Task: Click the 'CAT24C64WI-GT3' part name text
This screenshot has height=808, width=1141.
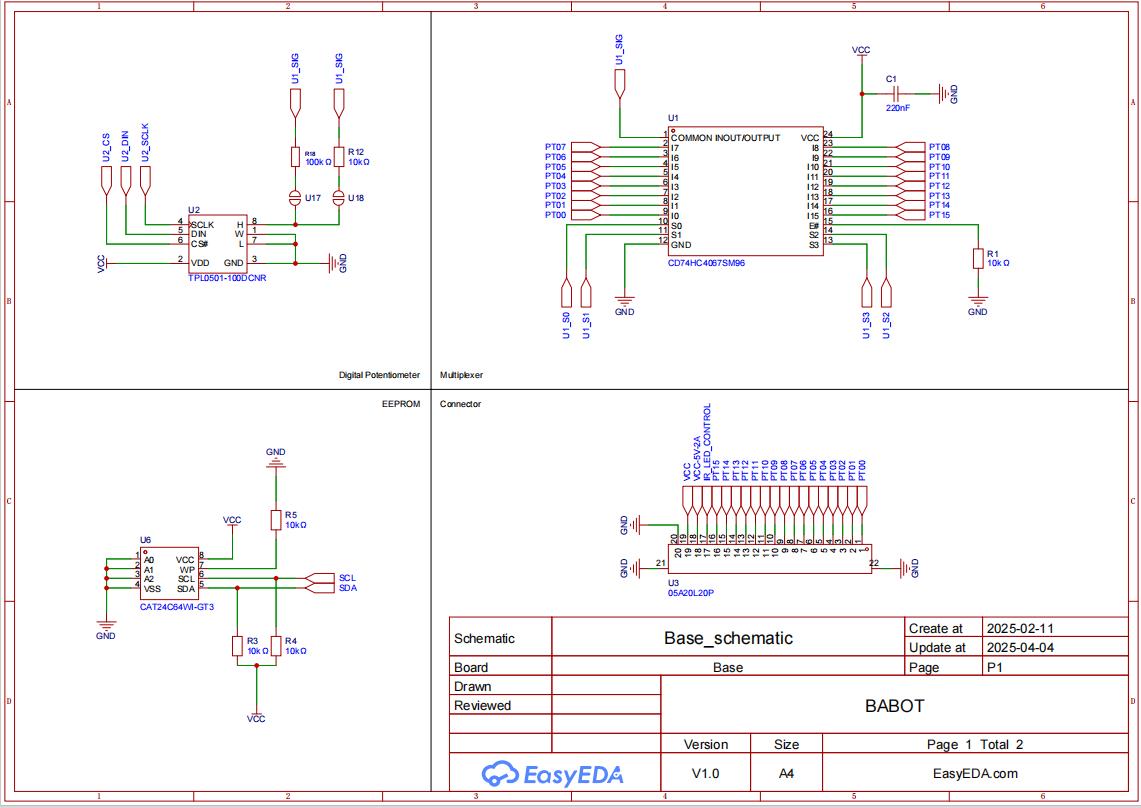Action: click(x=177, y=606)
